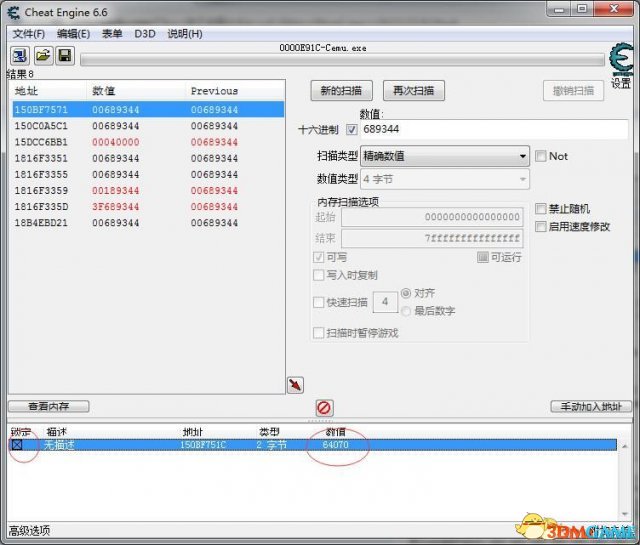640x545 pixels.
Task: Open the 编辑(E) menu
Action: tap(73, 33)
